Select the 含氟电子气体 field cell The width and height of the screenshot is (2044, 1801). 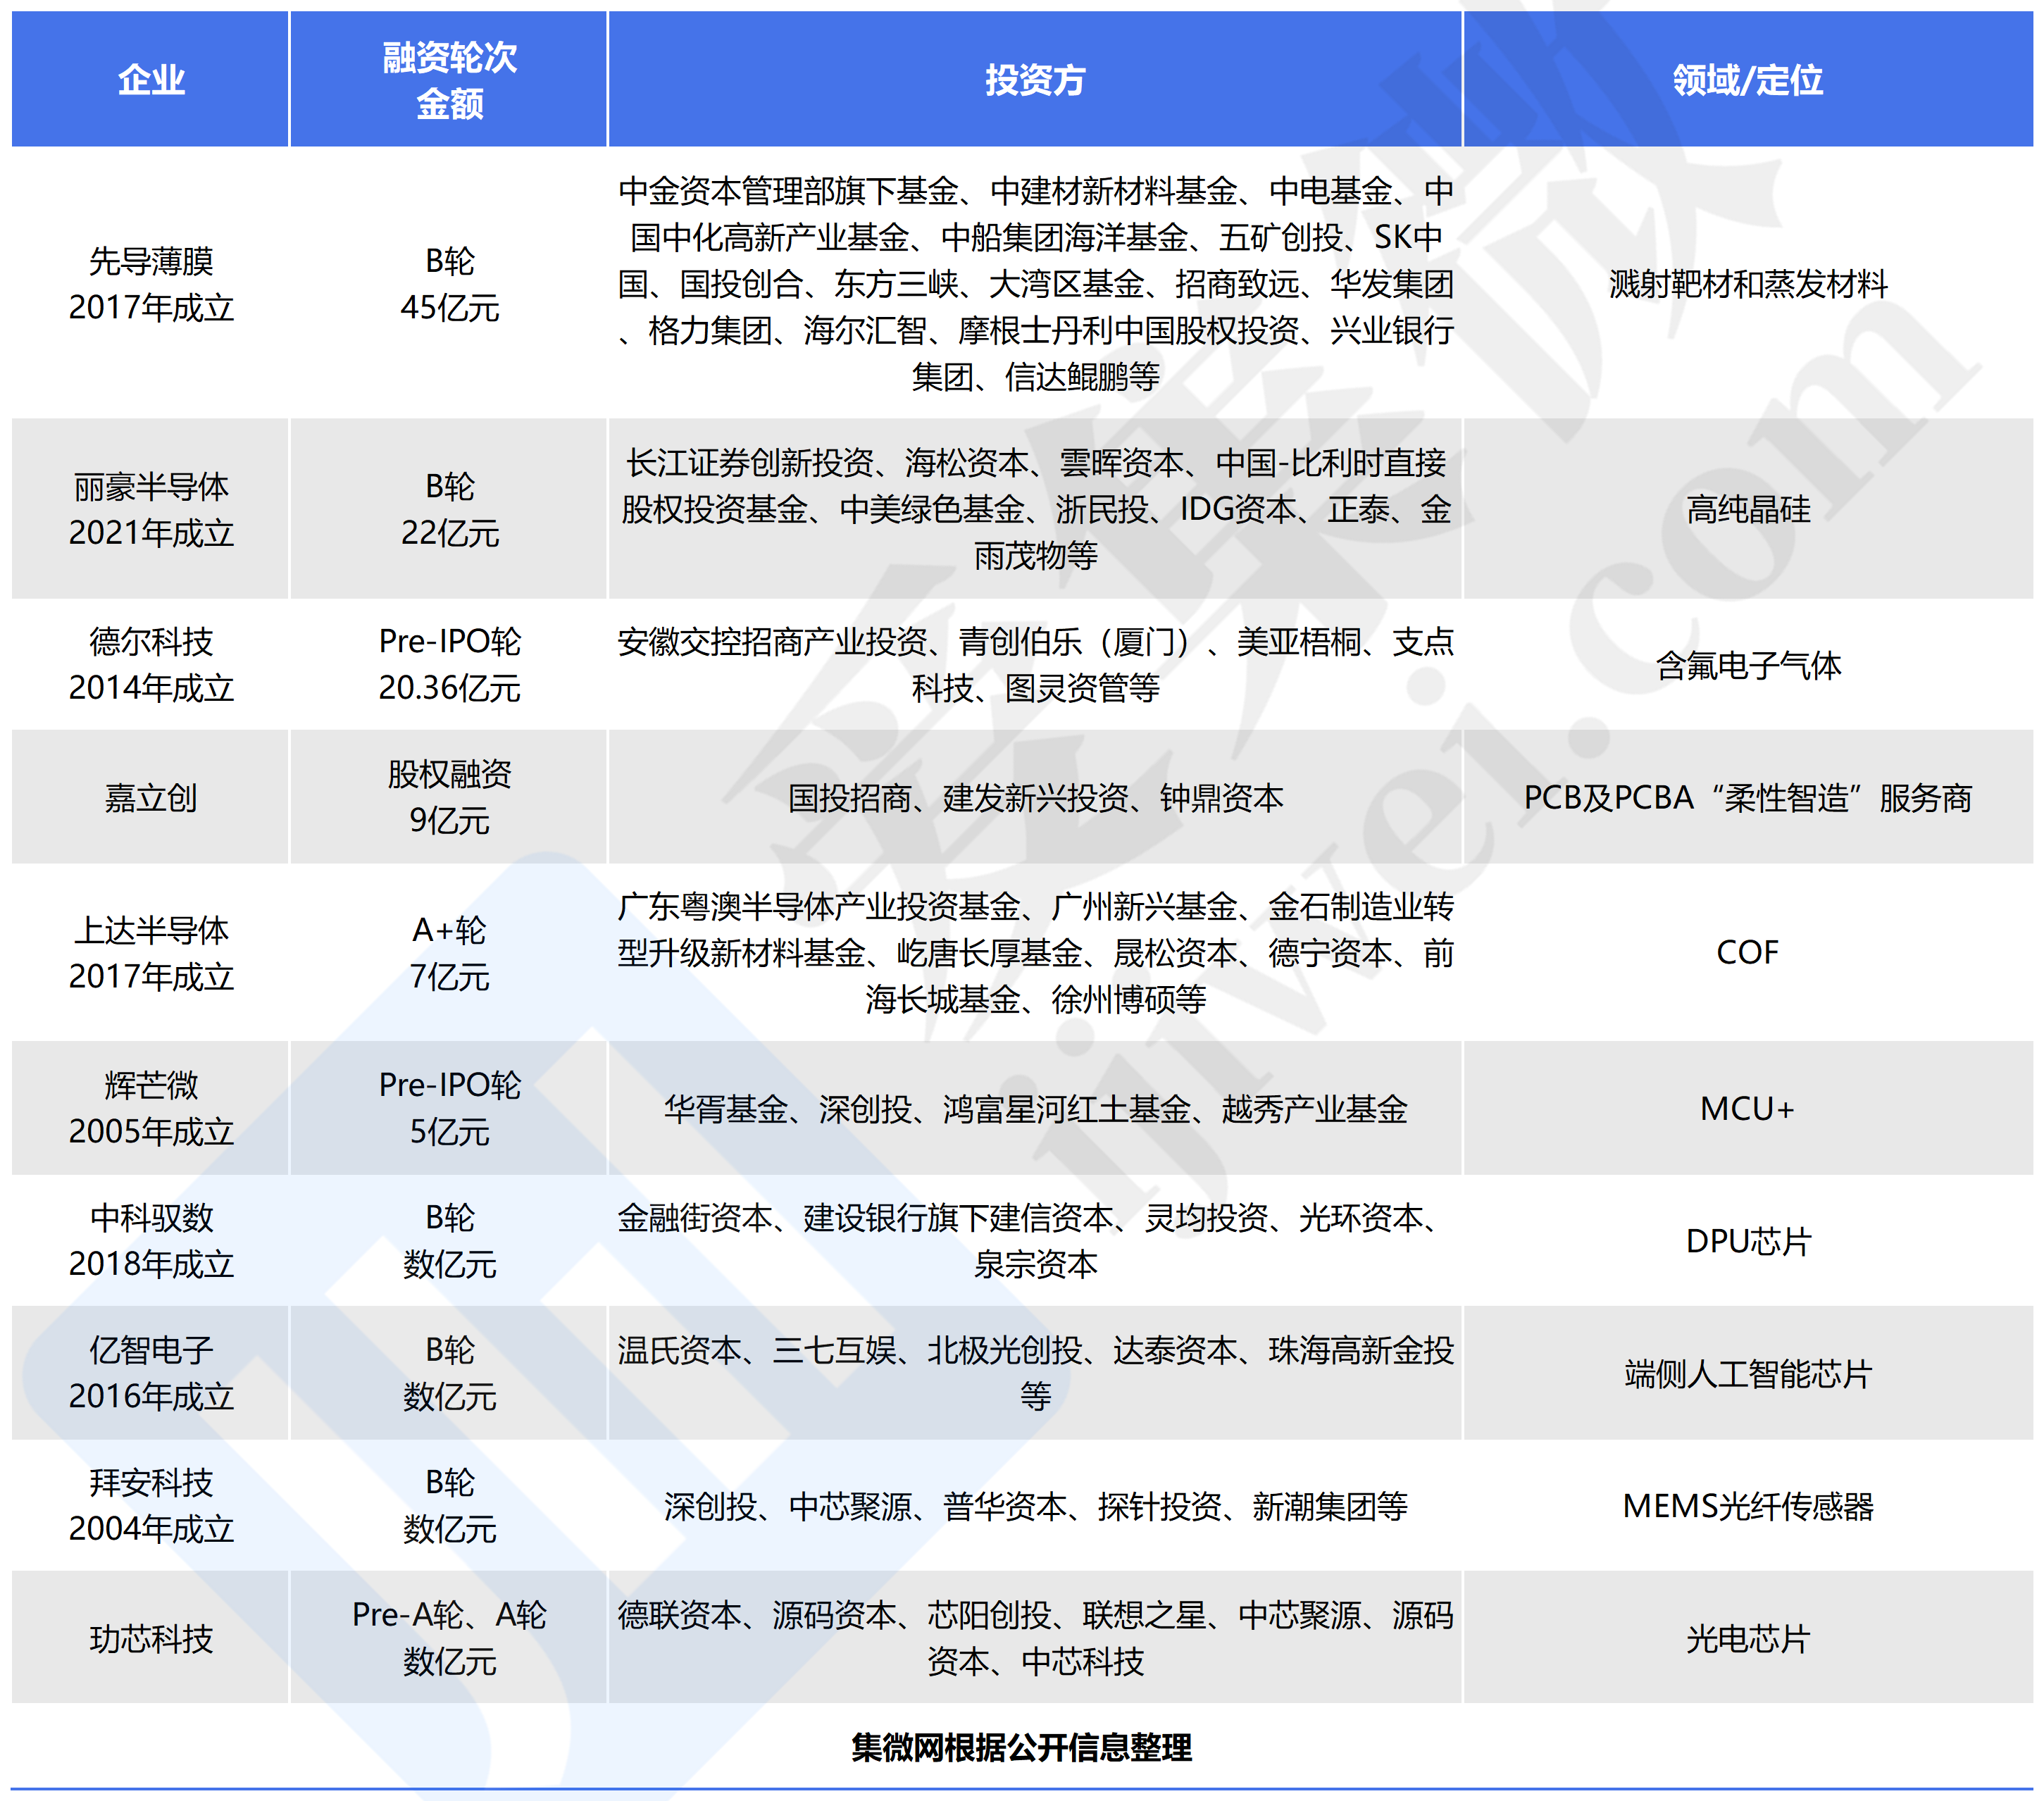(1748, 664)
